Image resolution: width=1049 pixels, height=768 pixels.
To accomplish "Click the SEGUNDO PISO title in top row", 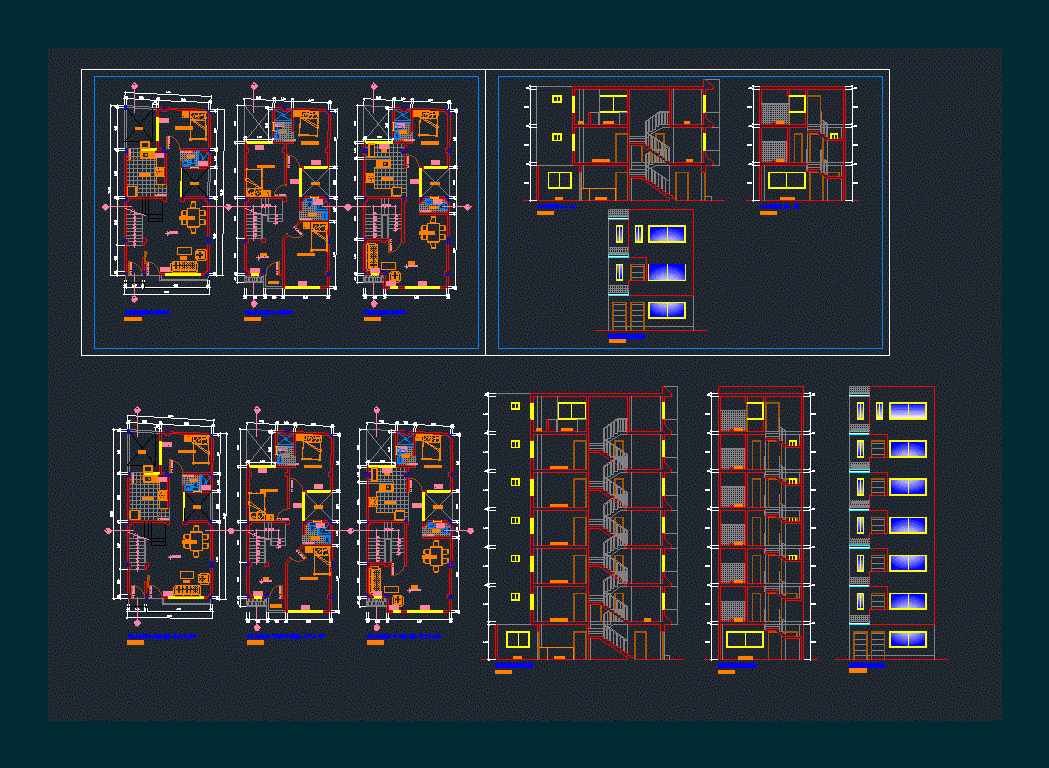I will coord(268,312).
